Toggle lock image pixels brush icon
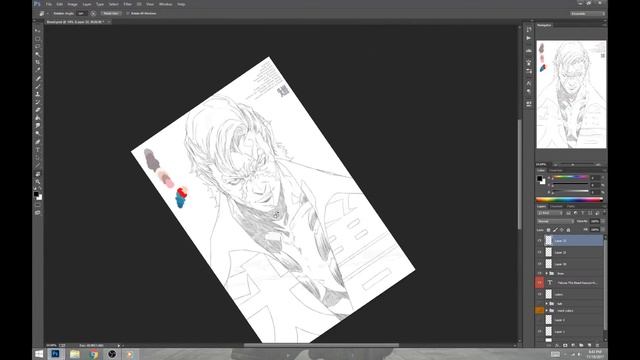 click(x=555, y=230)
